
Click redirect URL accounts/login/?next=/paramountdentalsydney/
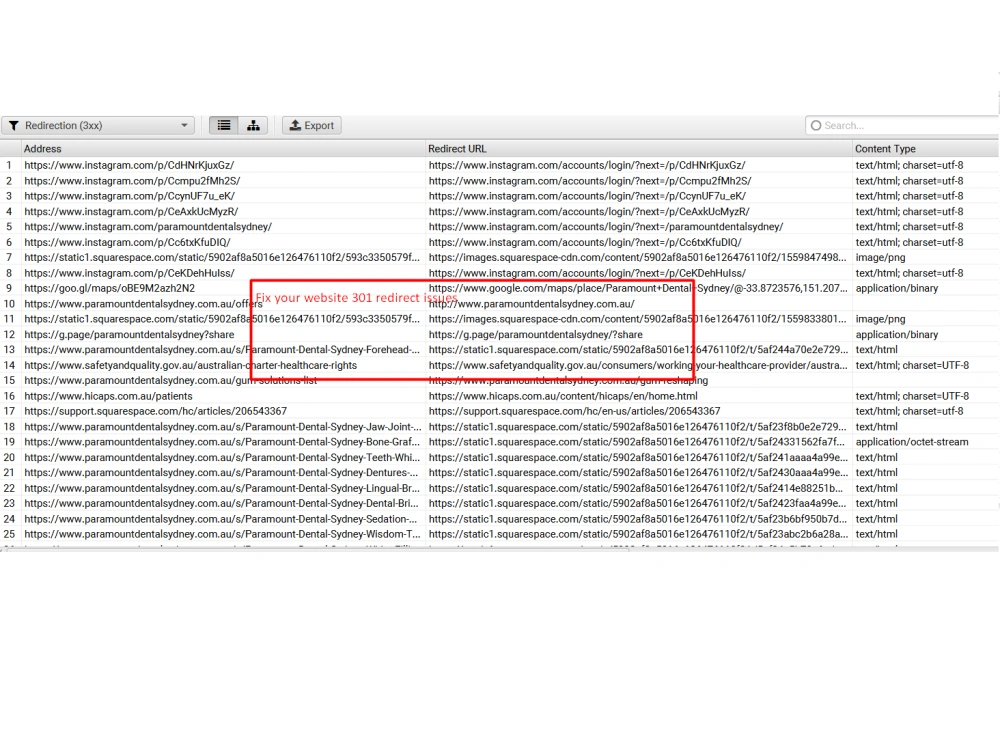pos(606,227)
